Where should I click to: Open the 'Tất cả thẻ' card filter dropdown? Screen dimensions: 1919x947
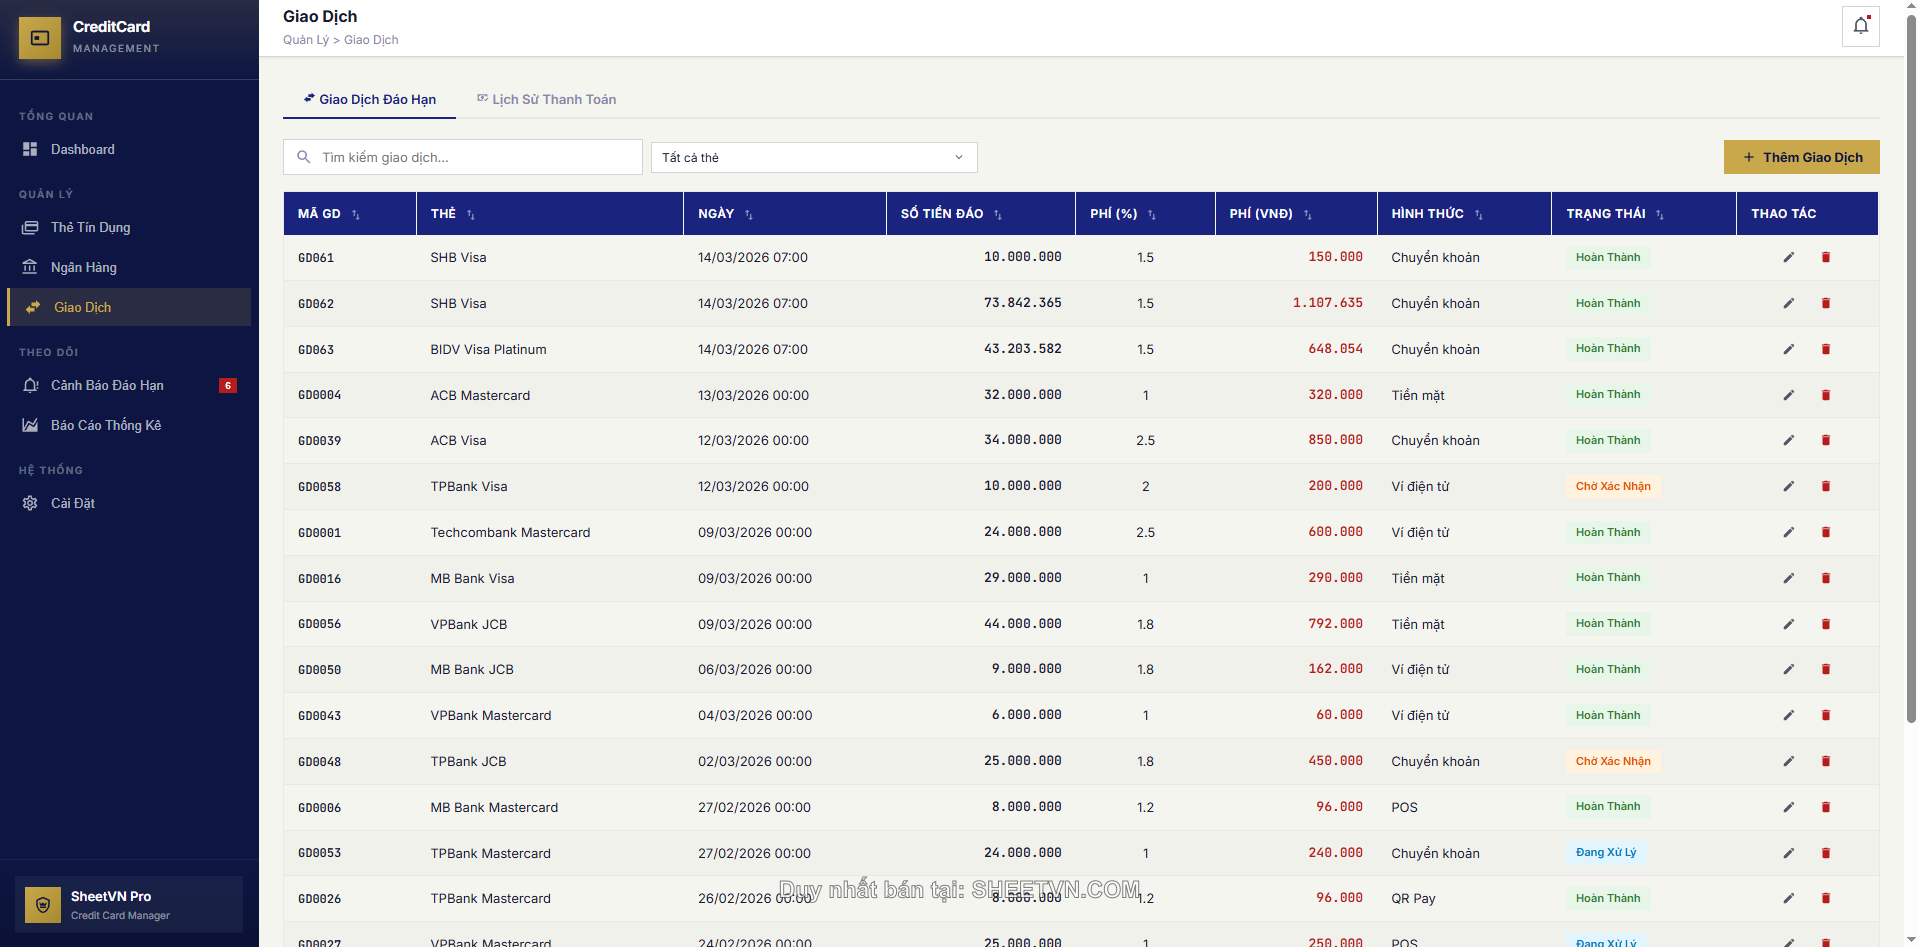[813, 158]
